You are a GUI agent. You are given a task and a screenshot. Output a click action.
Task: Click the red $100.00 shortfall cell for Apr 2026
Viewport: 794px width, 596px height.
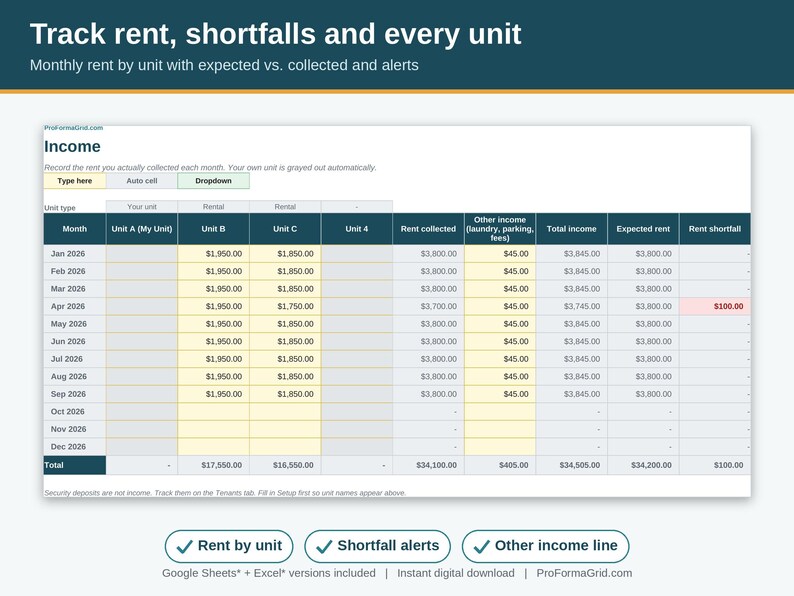[715, 306]
